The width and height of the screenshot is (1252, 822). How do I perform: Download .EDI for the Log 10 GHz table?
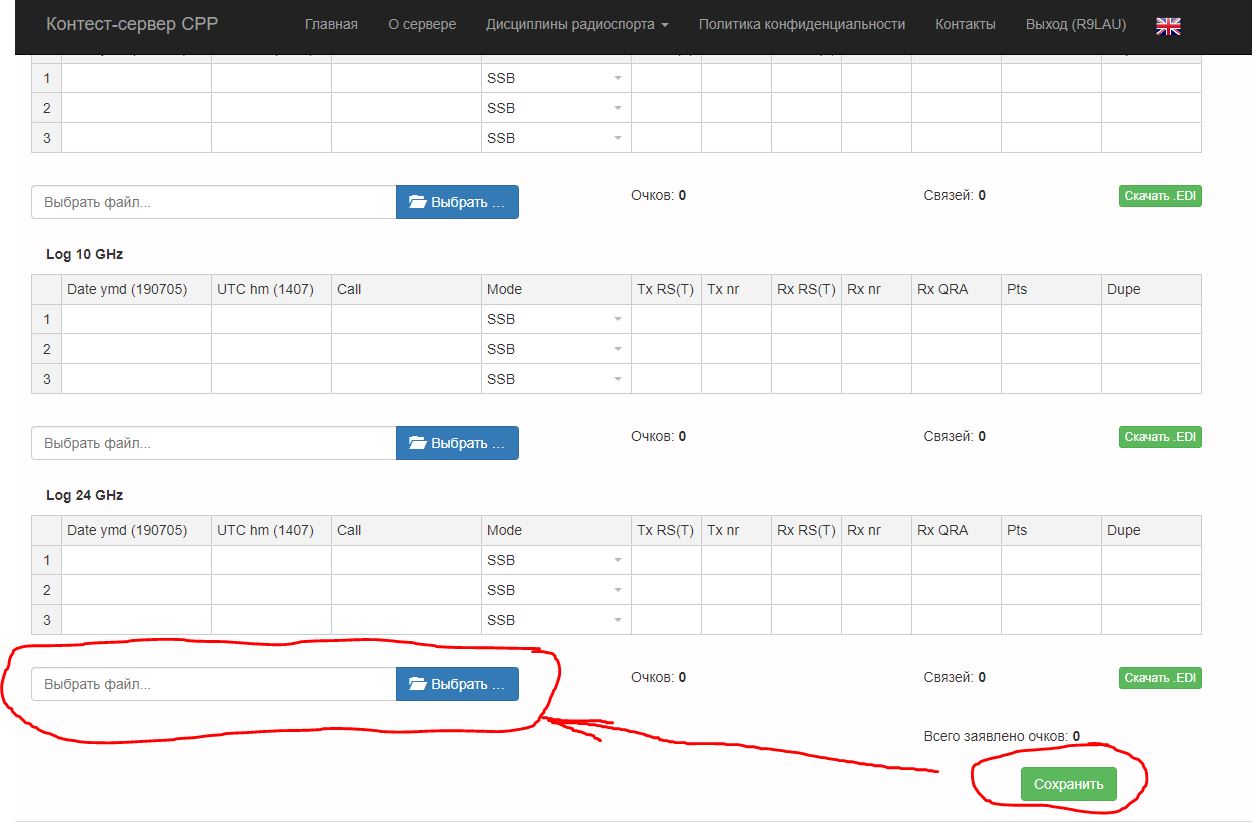pos(1160,437)
